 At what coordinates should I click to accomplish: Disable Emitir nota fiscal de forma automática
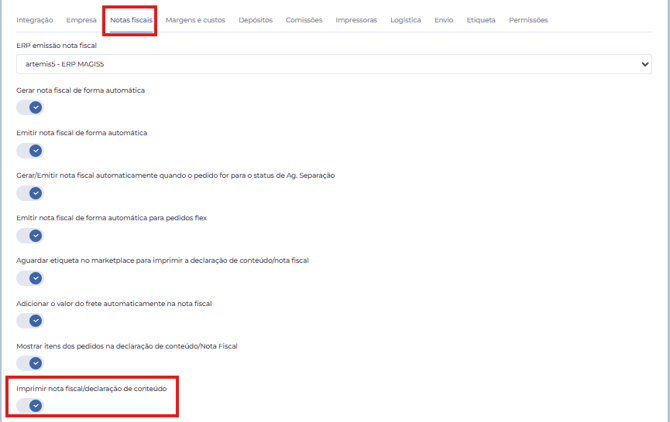point(31,151)
